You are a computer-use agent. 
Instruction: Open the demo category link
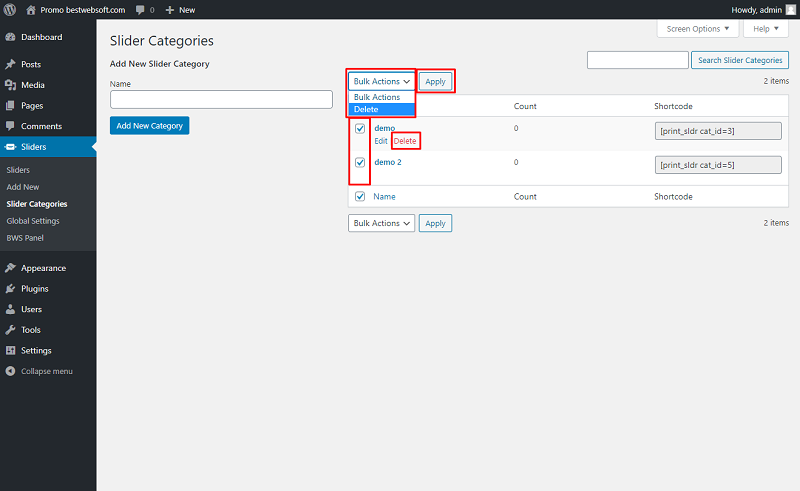(385, 128)
